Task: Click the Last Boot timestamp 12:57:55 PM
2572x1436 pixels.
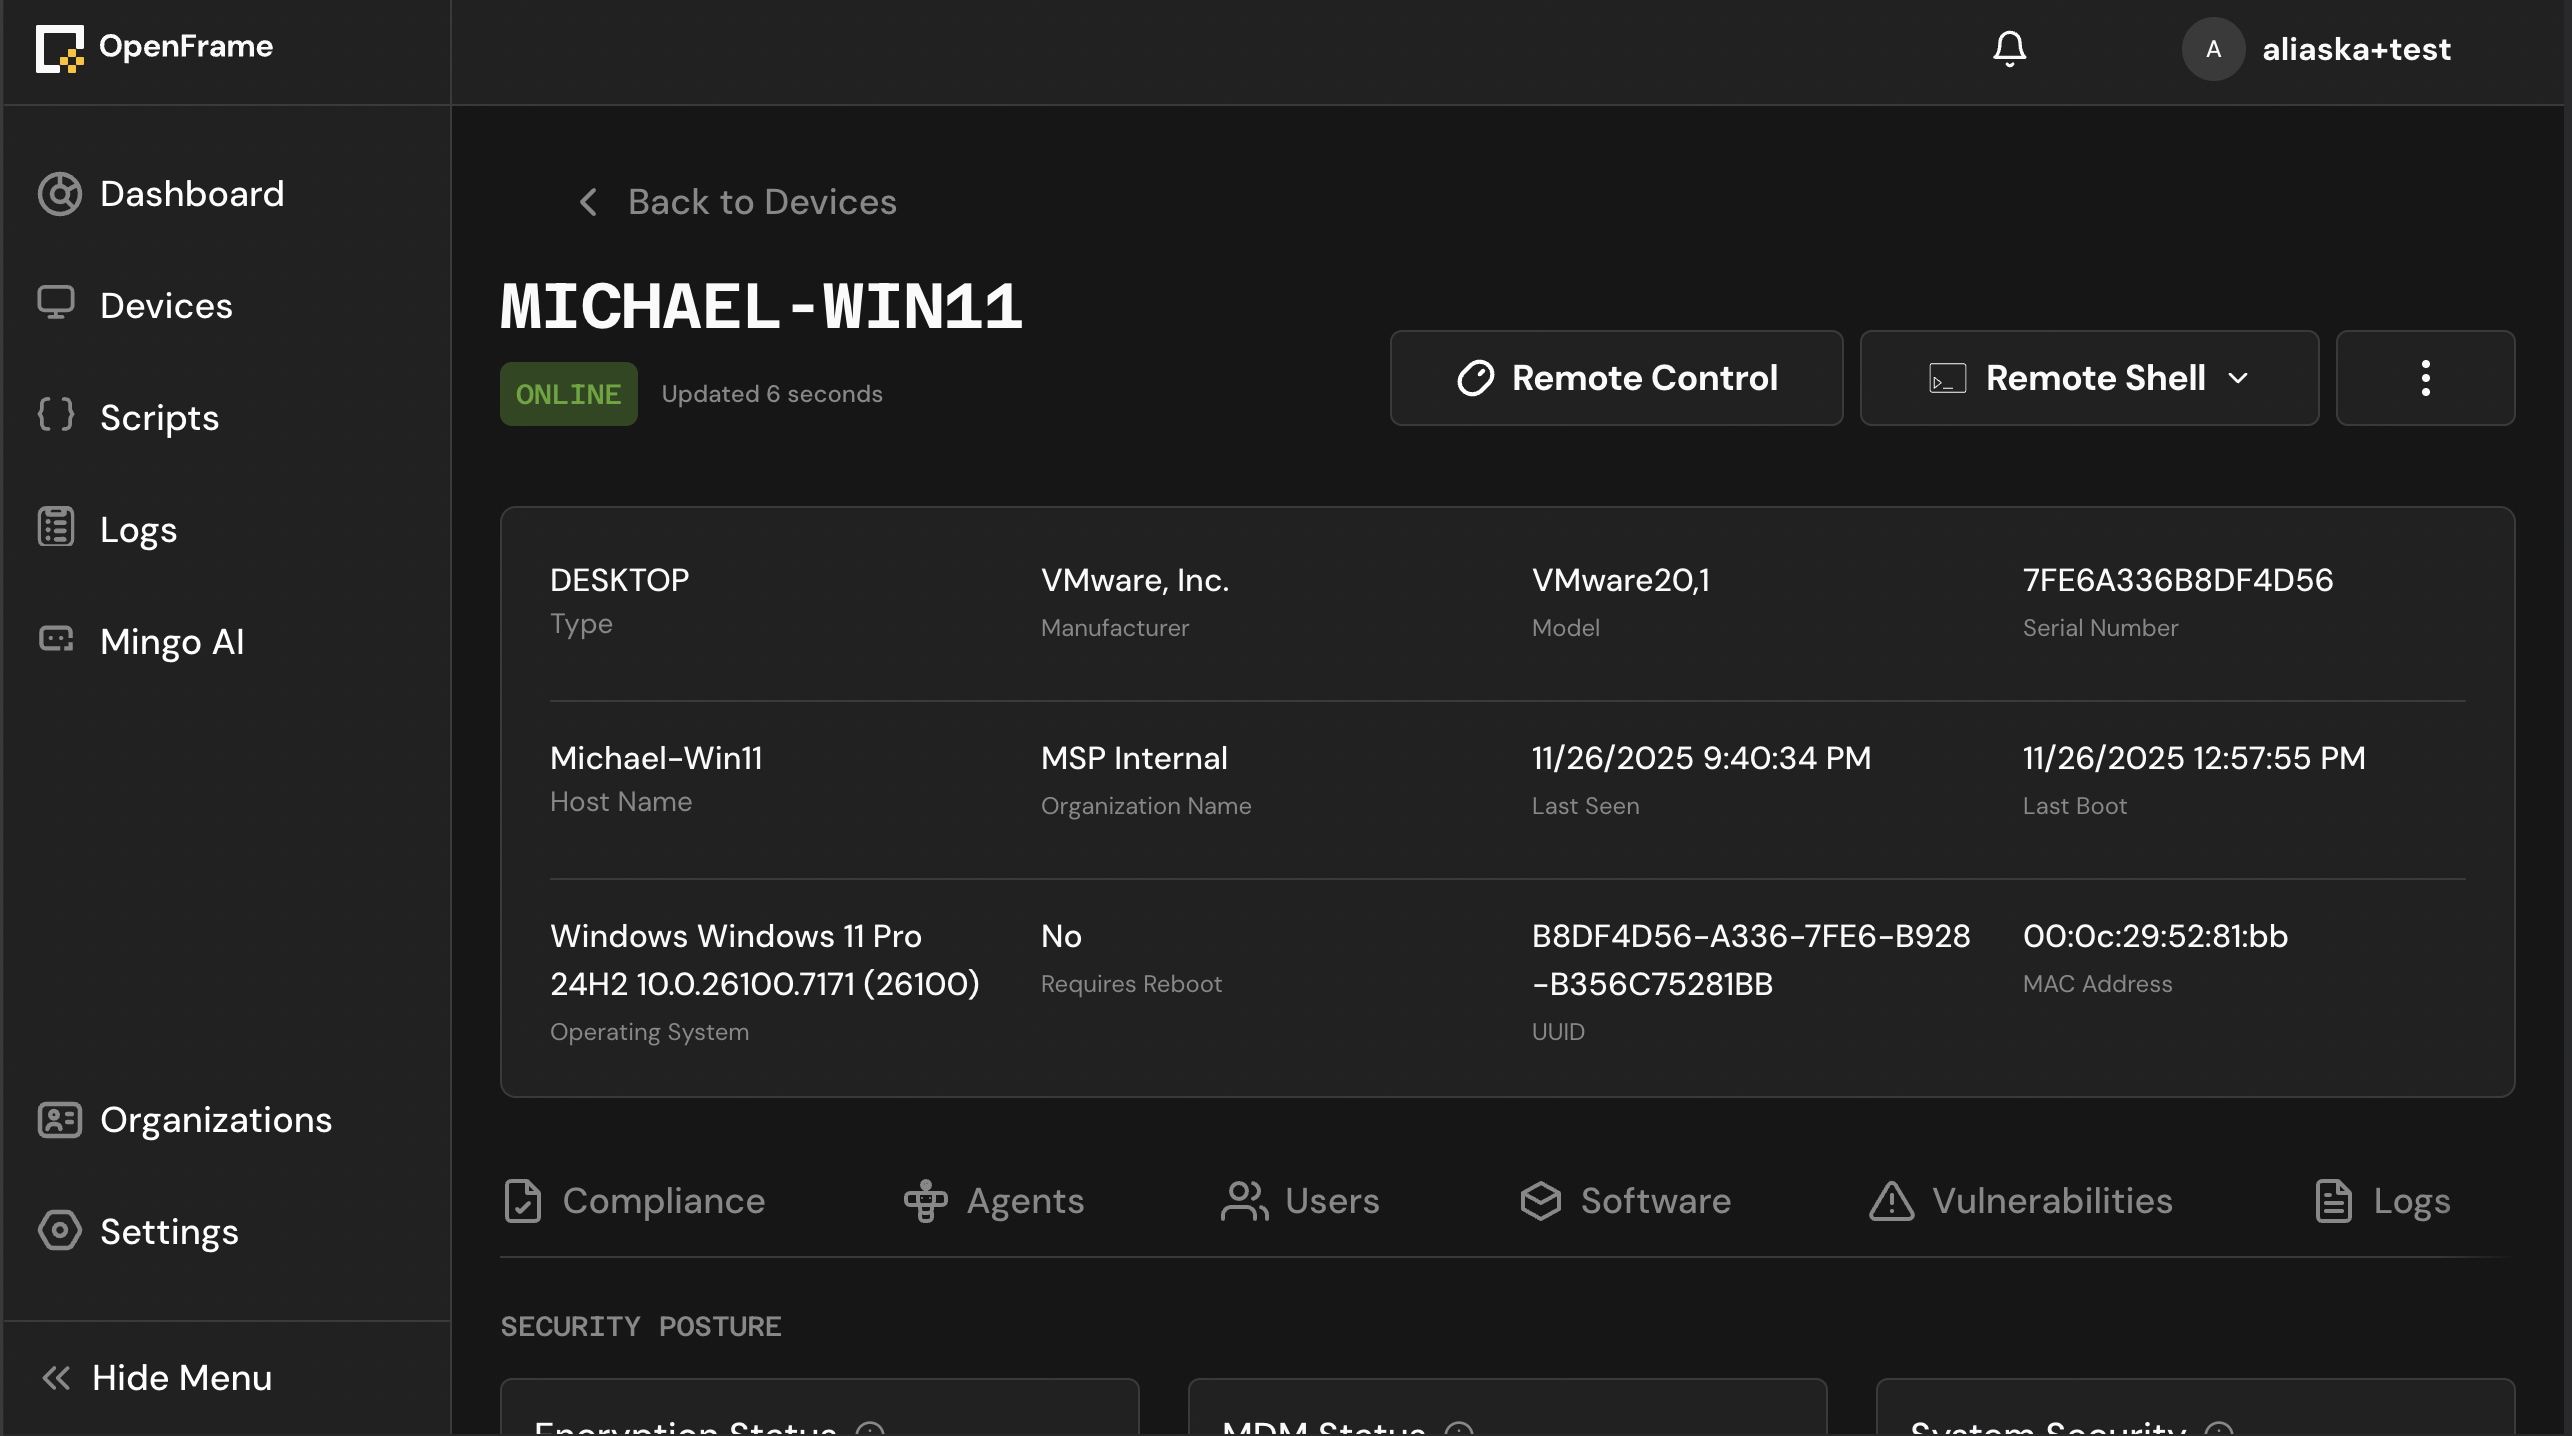Action: [x=2194, y=758]
